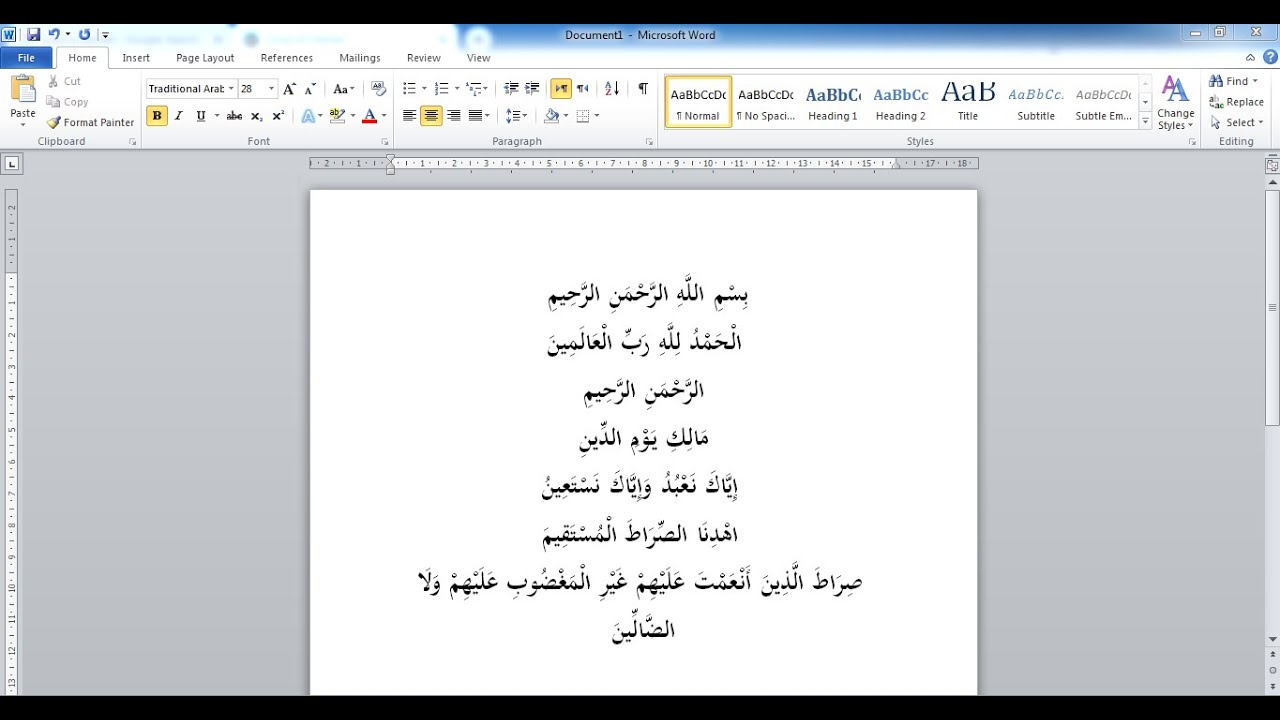This screenshot has width=1280, height=720.
Task: Open the Change Styles menu
Action: coord(1176,103)
